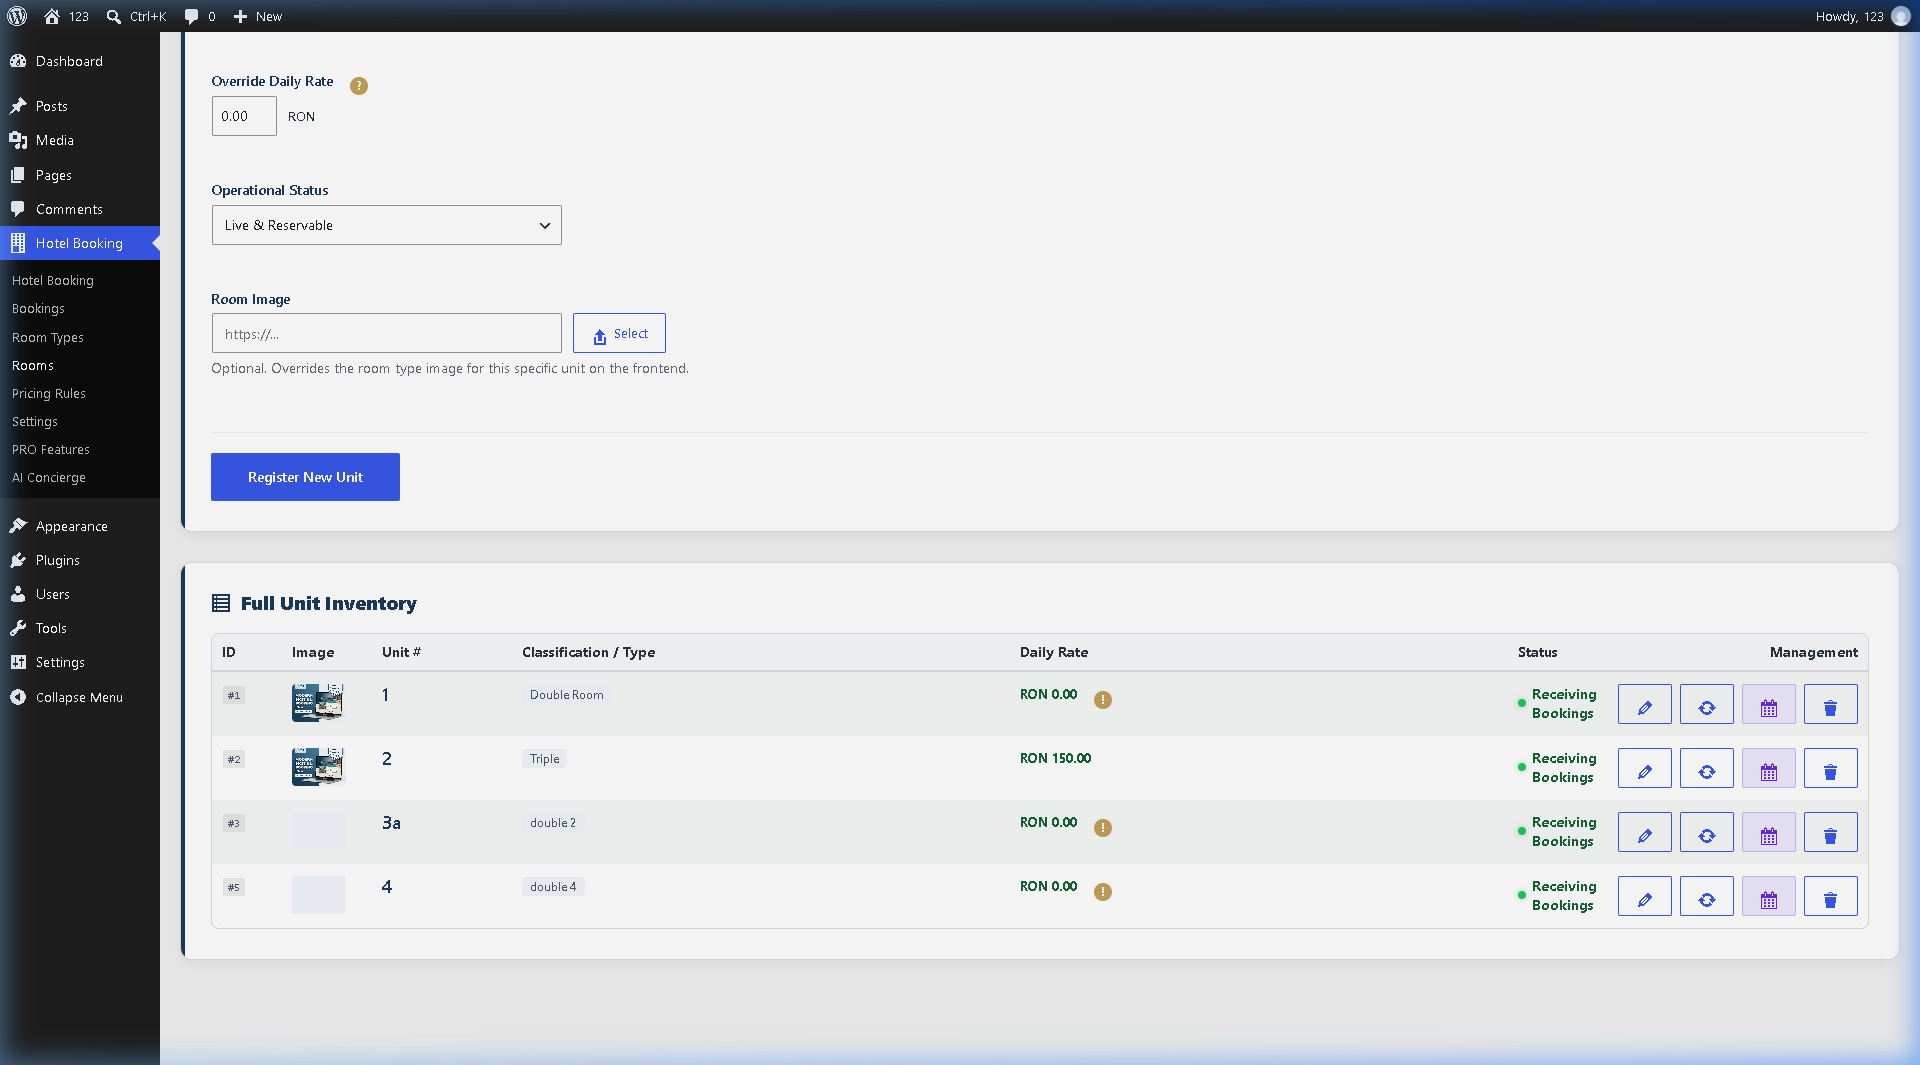Open the Dashboard menu
Viewport: 1920px width, 1065px height.
[x=80, y=61]
